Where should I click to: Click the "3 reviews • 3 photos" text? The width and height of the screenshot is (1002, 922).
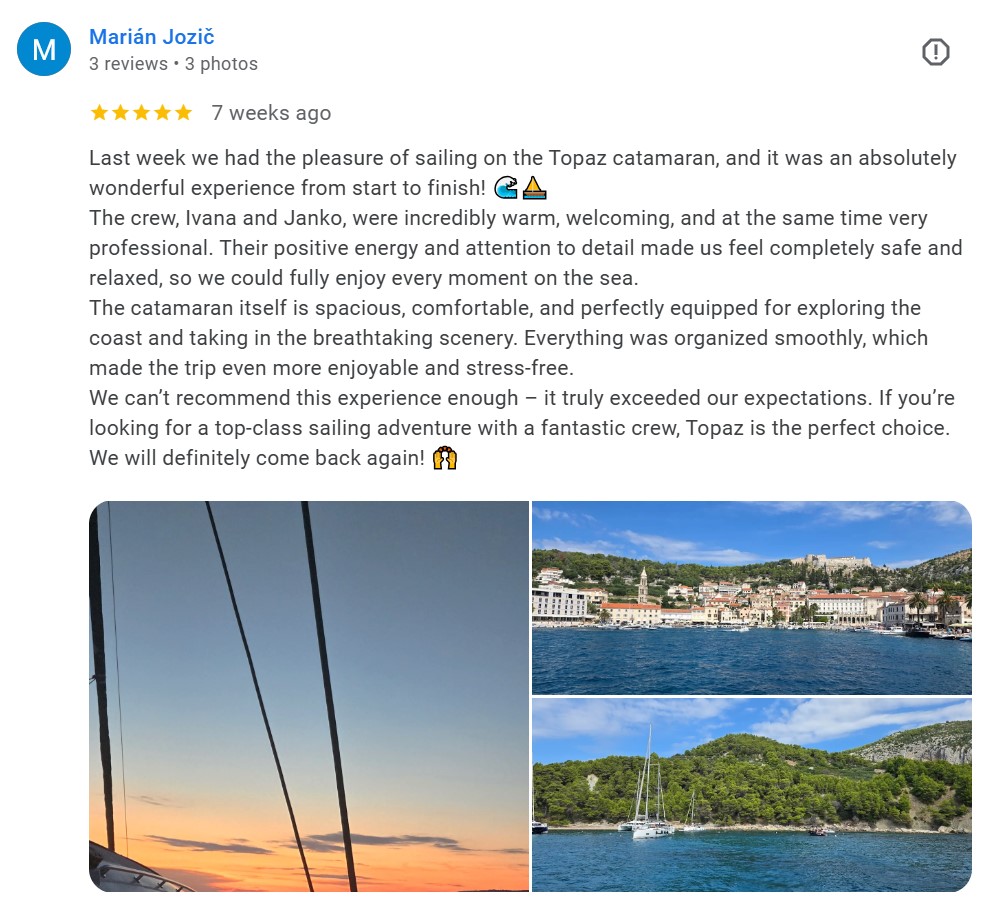tap(173, 64)
